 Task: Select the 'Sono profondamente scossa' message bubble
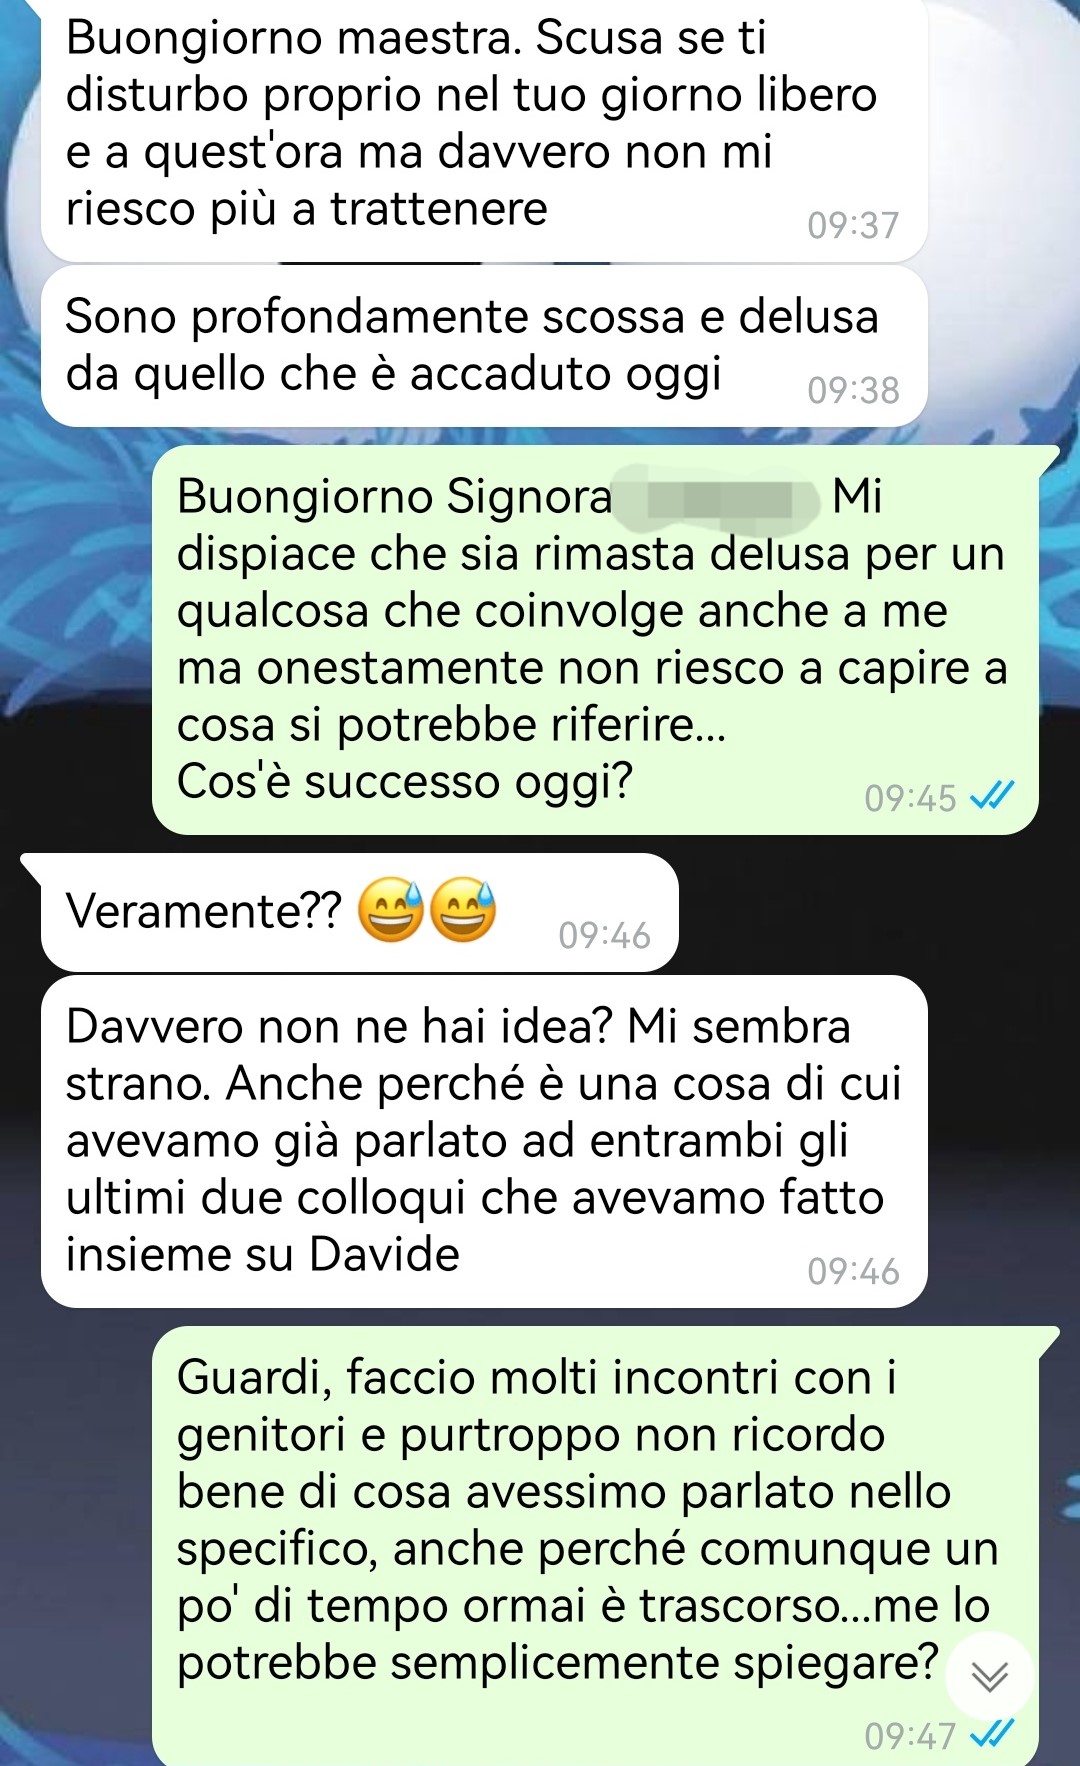(x=484, y=346)
